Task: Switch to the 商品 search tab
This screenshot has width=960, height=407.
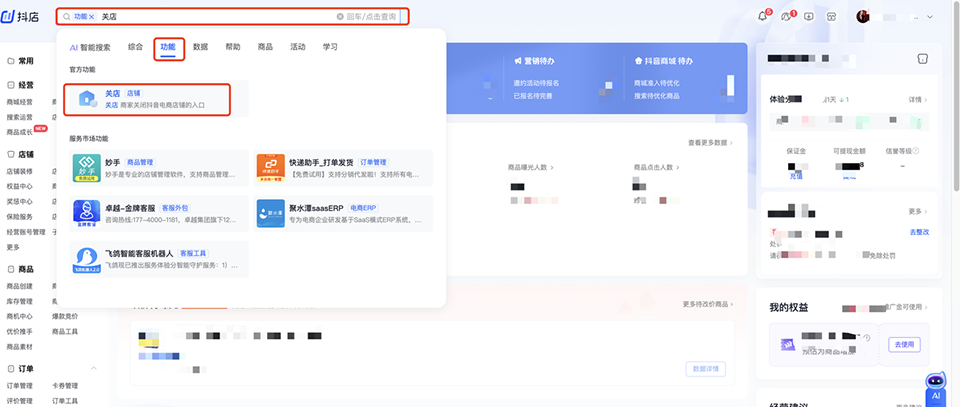Action: point(265,47)
